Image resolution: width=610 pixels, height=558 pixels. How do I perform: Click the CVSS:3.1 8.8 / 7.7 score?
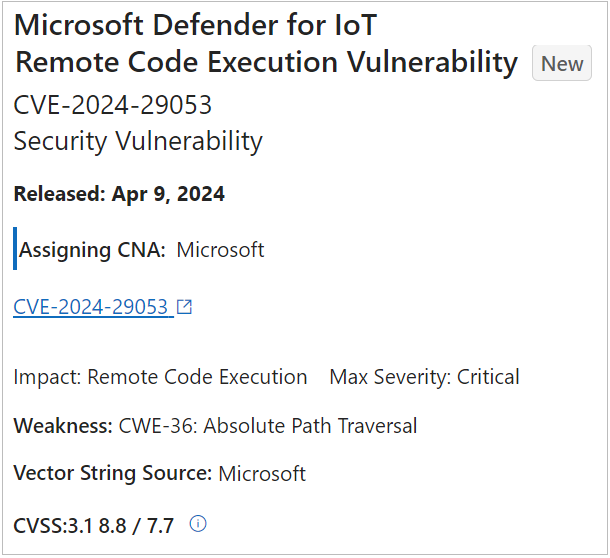93,525
